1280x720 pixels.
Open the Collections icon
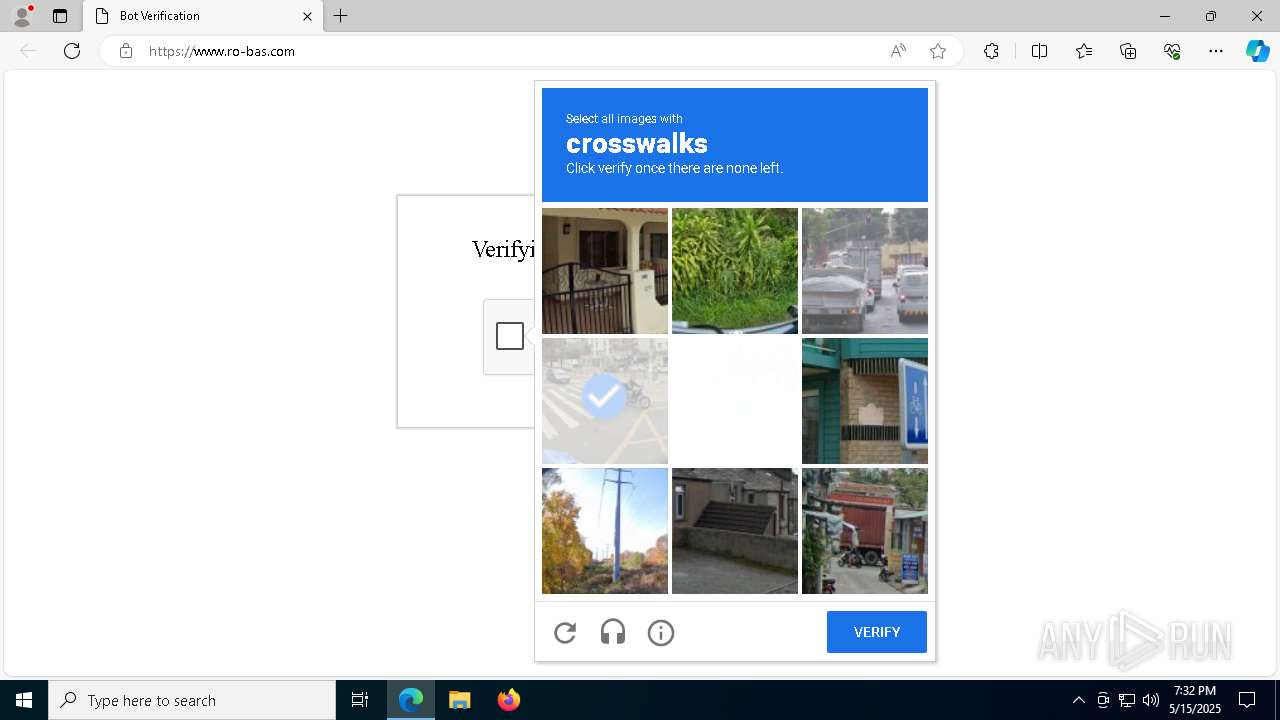[x=1128, y=51]
